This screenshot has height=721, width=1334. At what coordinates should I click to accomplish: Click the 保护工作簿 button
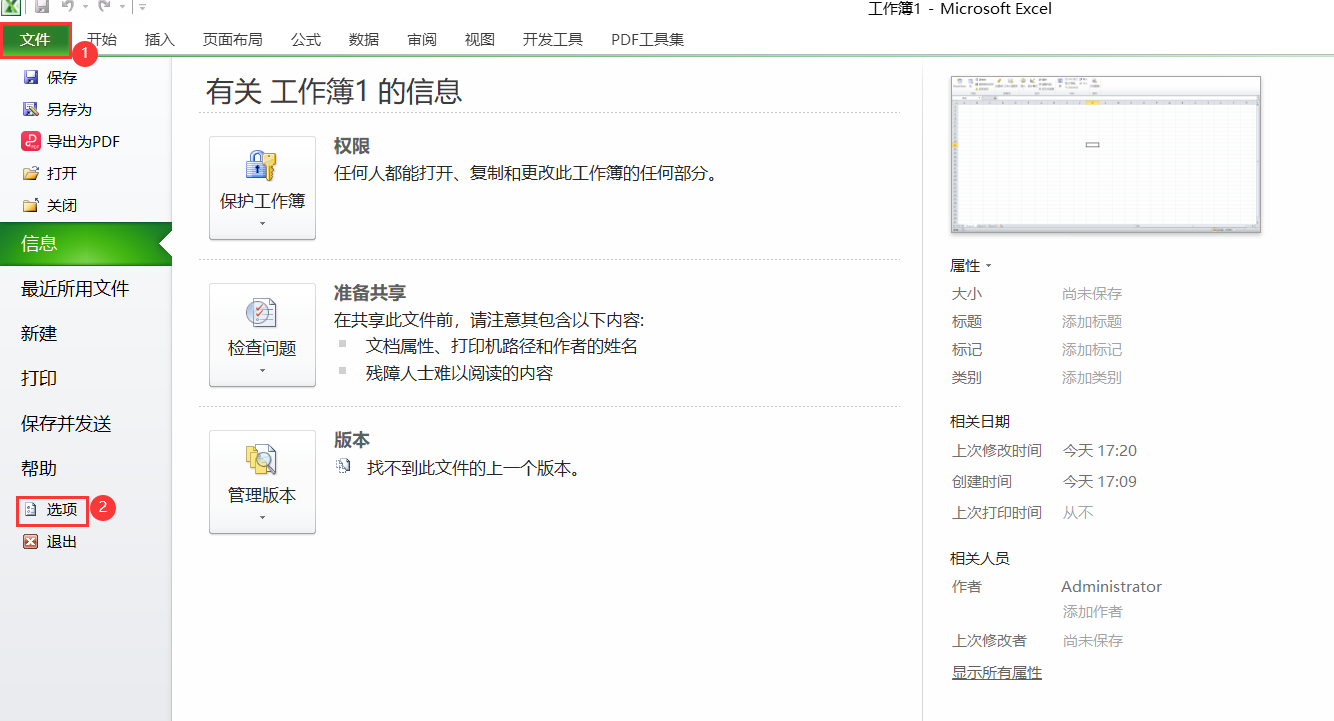pos(262,188)
